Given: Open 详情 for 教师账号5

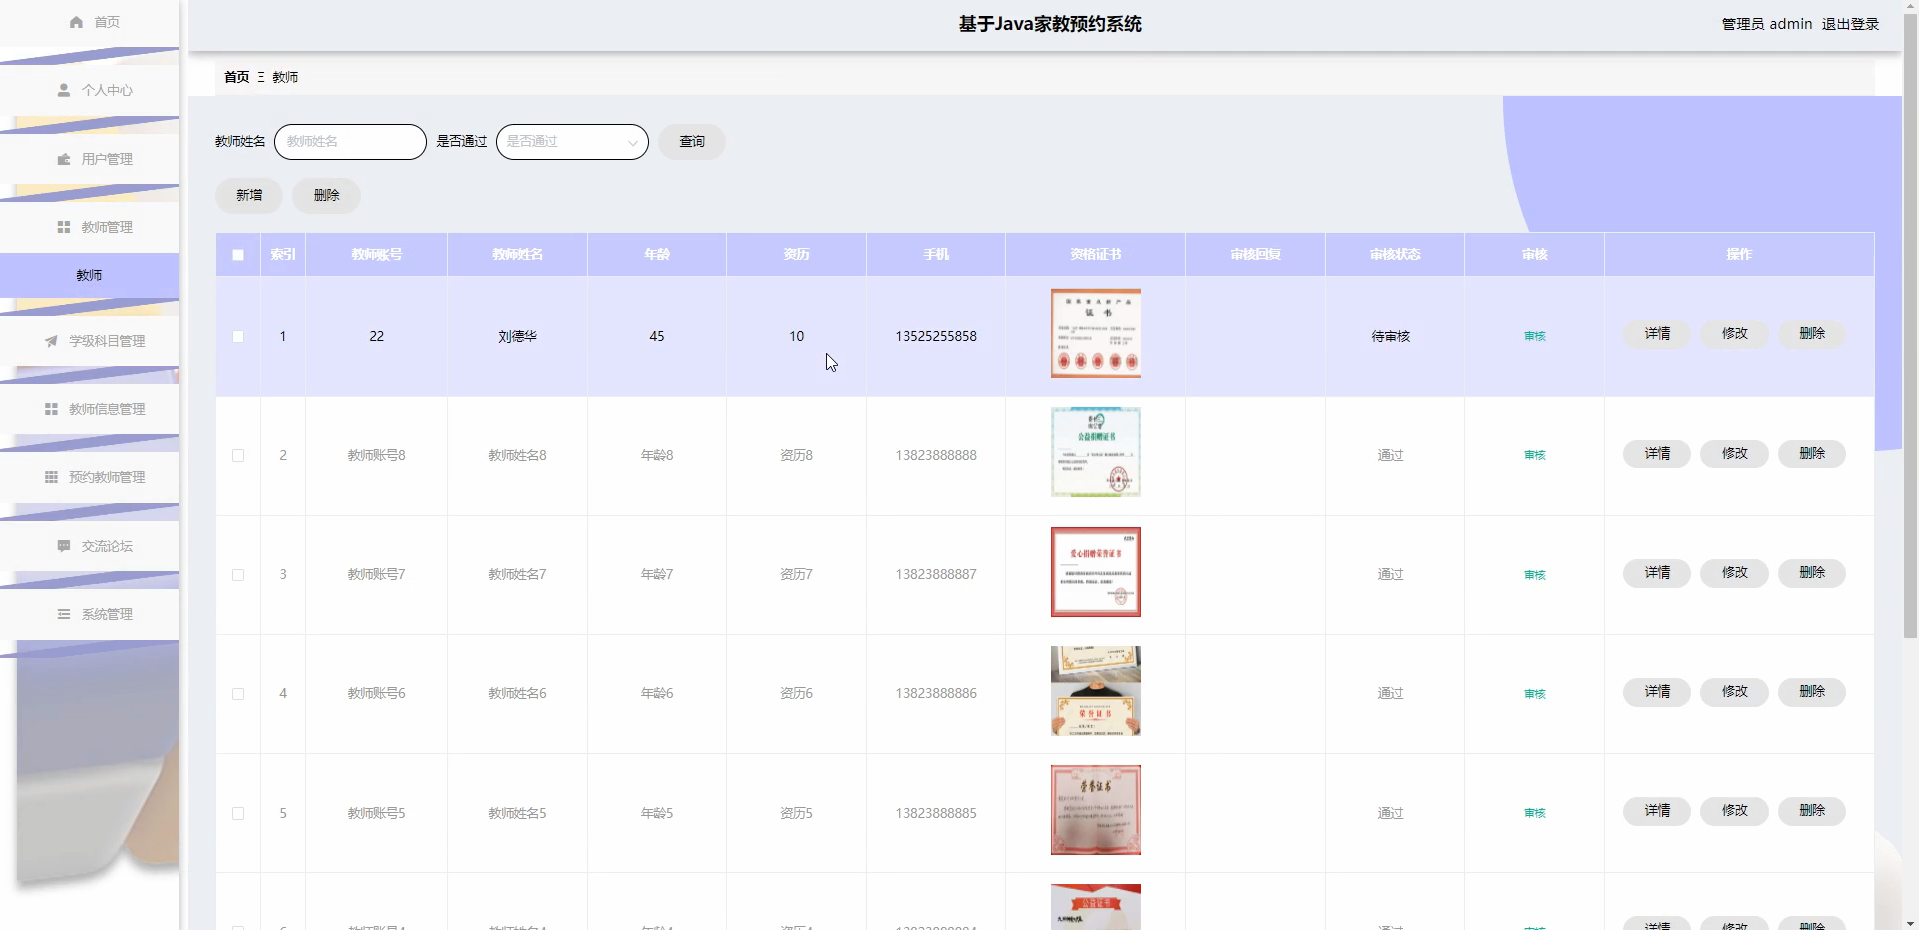Looking at the screenshot, I should coord(1657,811).
